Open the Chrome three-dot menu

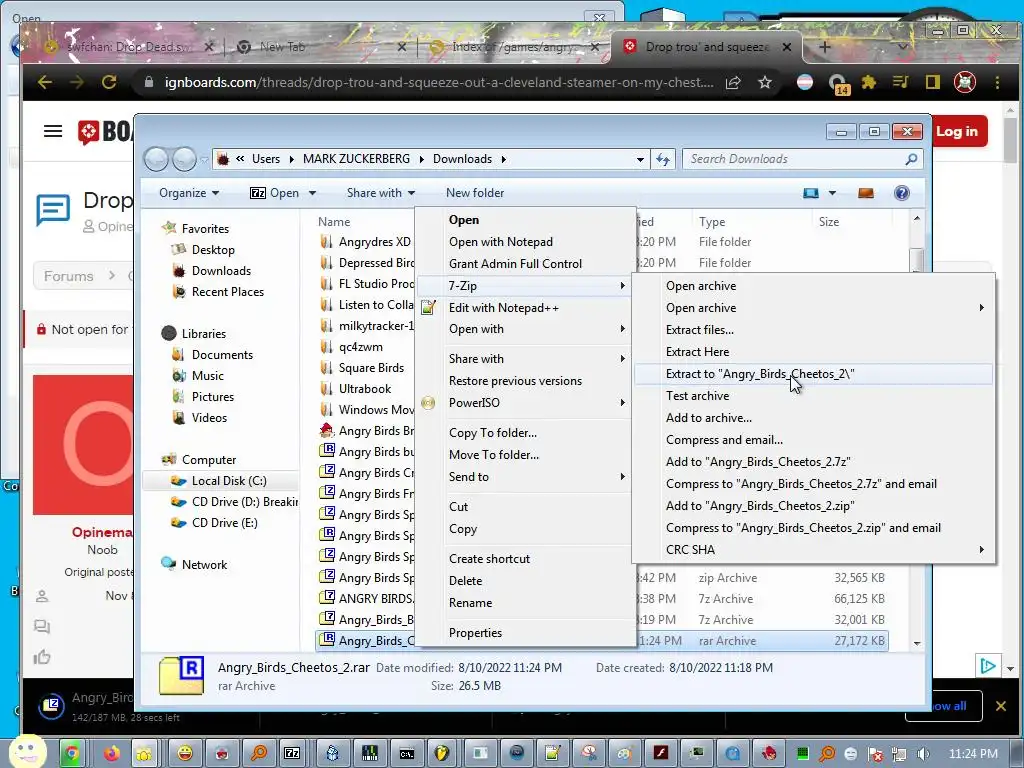pyautogui.click(x=997, y=82)
